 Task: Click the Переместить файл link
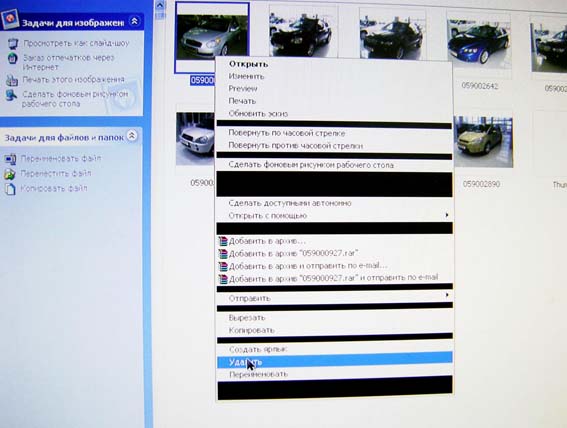pyautogui.click(x=56, y=174)
